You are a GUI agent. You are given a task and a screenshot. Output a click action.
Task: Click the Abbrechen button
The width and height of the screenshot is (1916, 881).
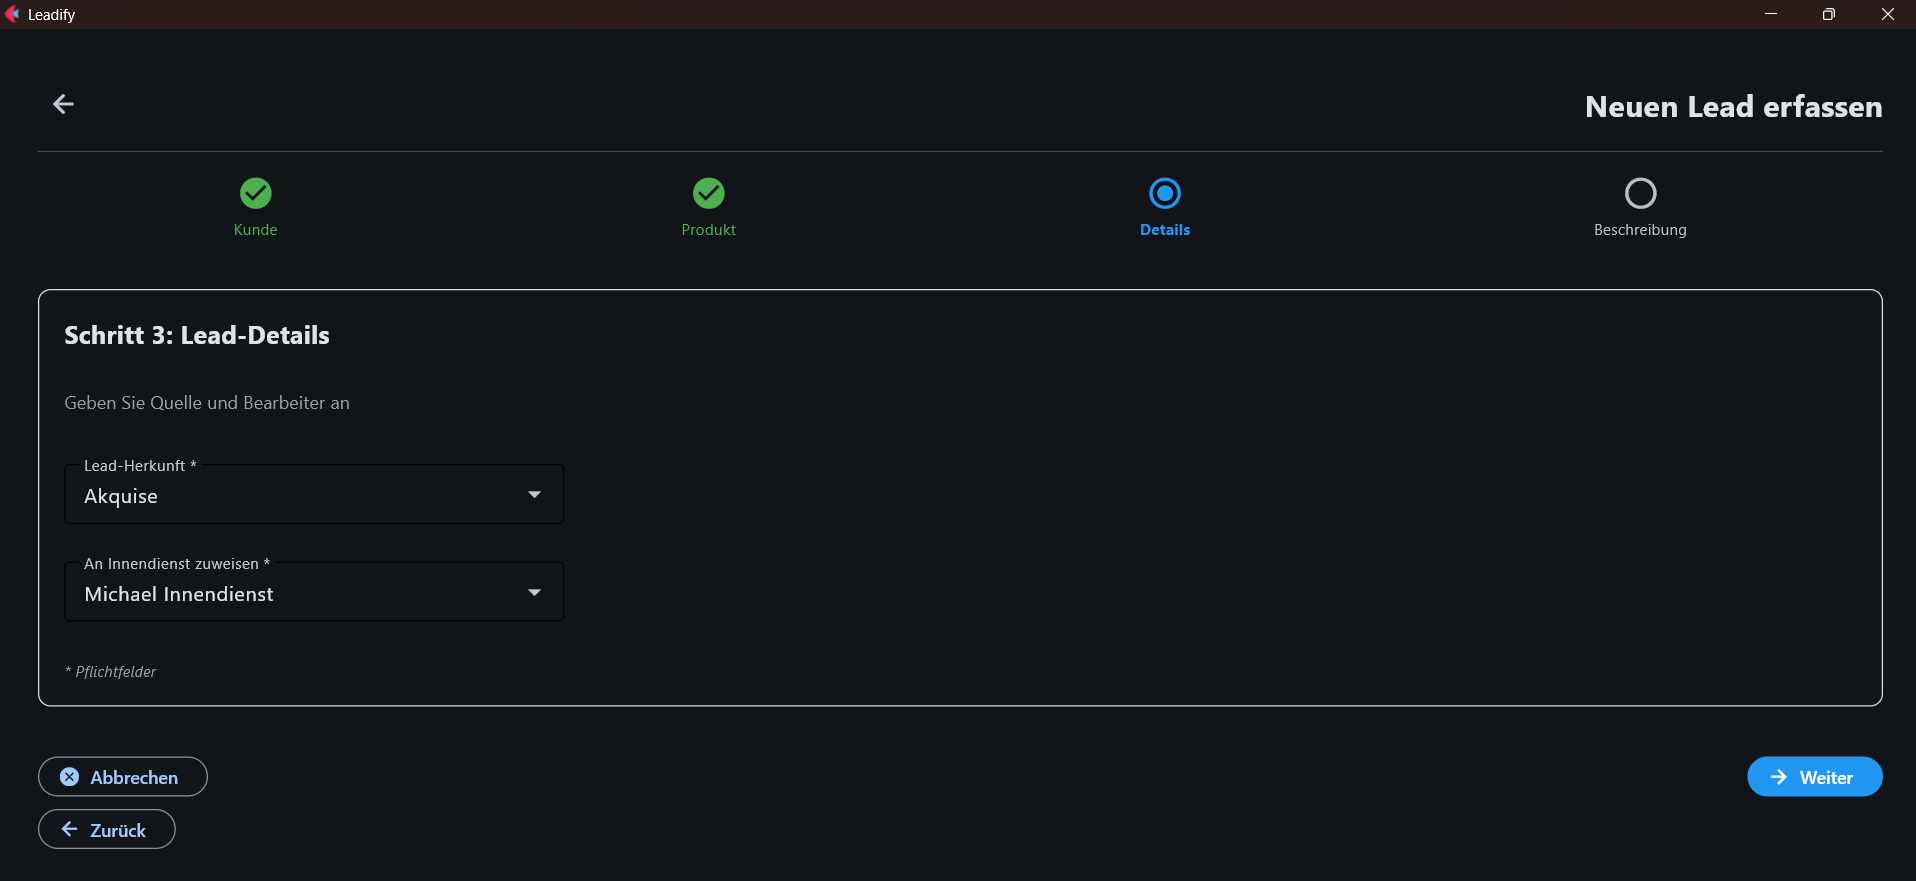122,776
